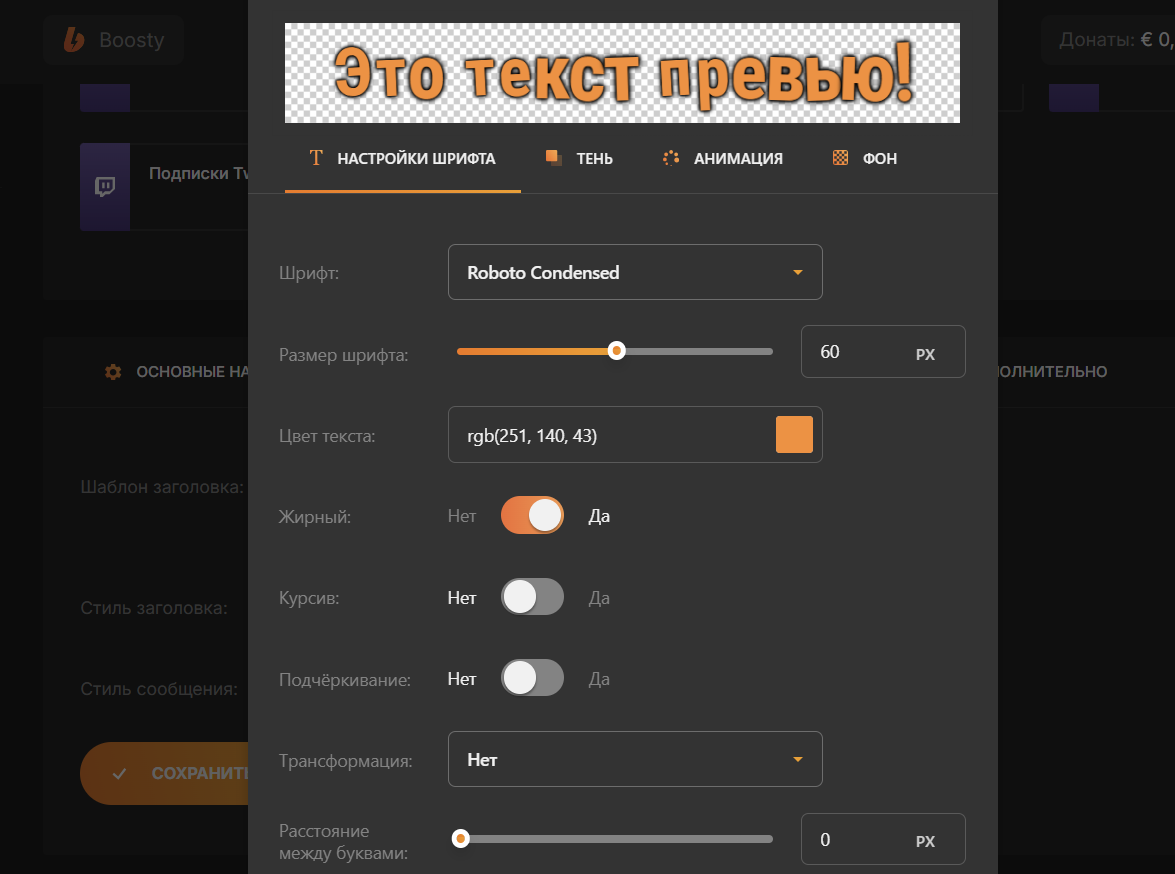Click the Нет label next to Подчёркивание

pyautogui.click(x=462, y=679)
